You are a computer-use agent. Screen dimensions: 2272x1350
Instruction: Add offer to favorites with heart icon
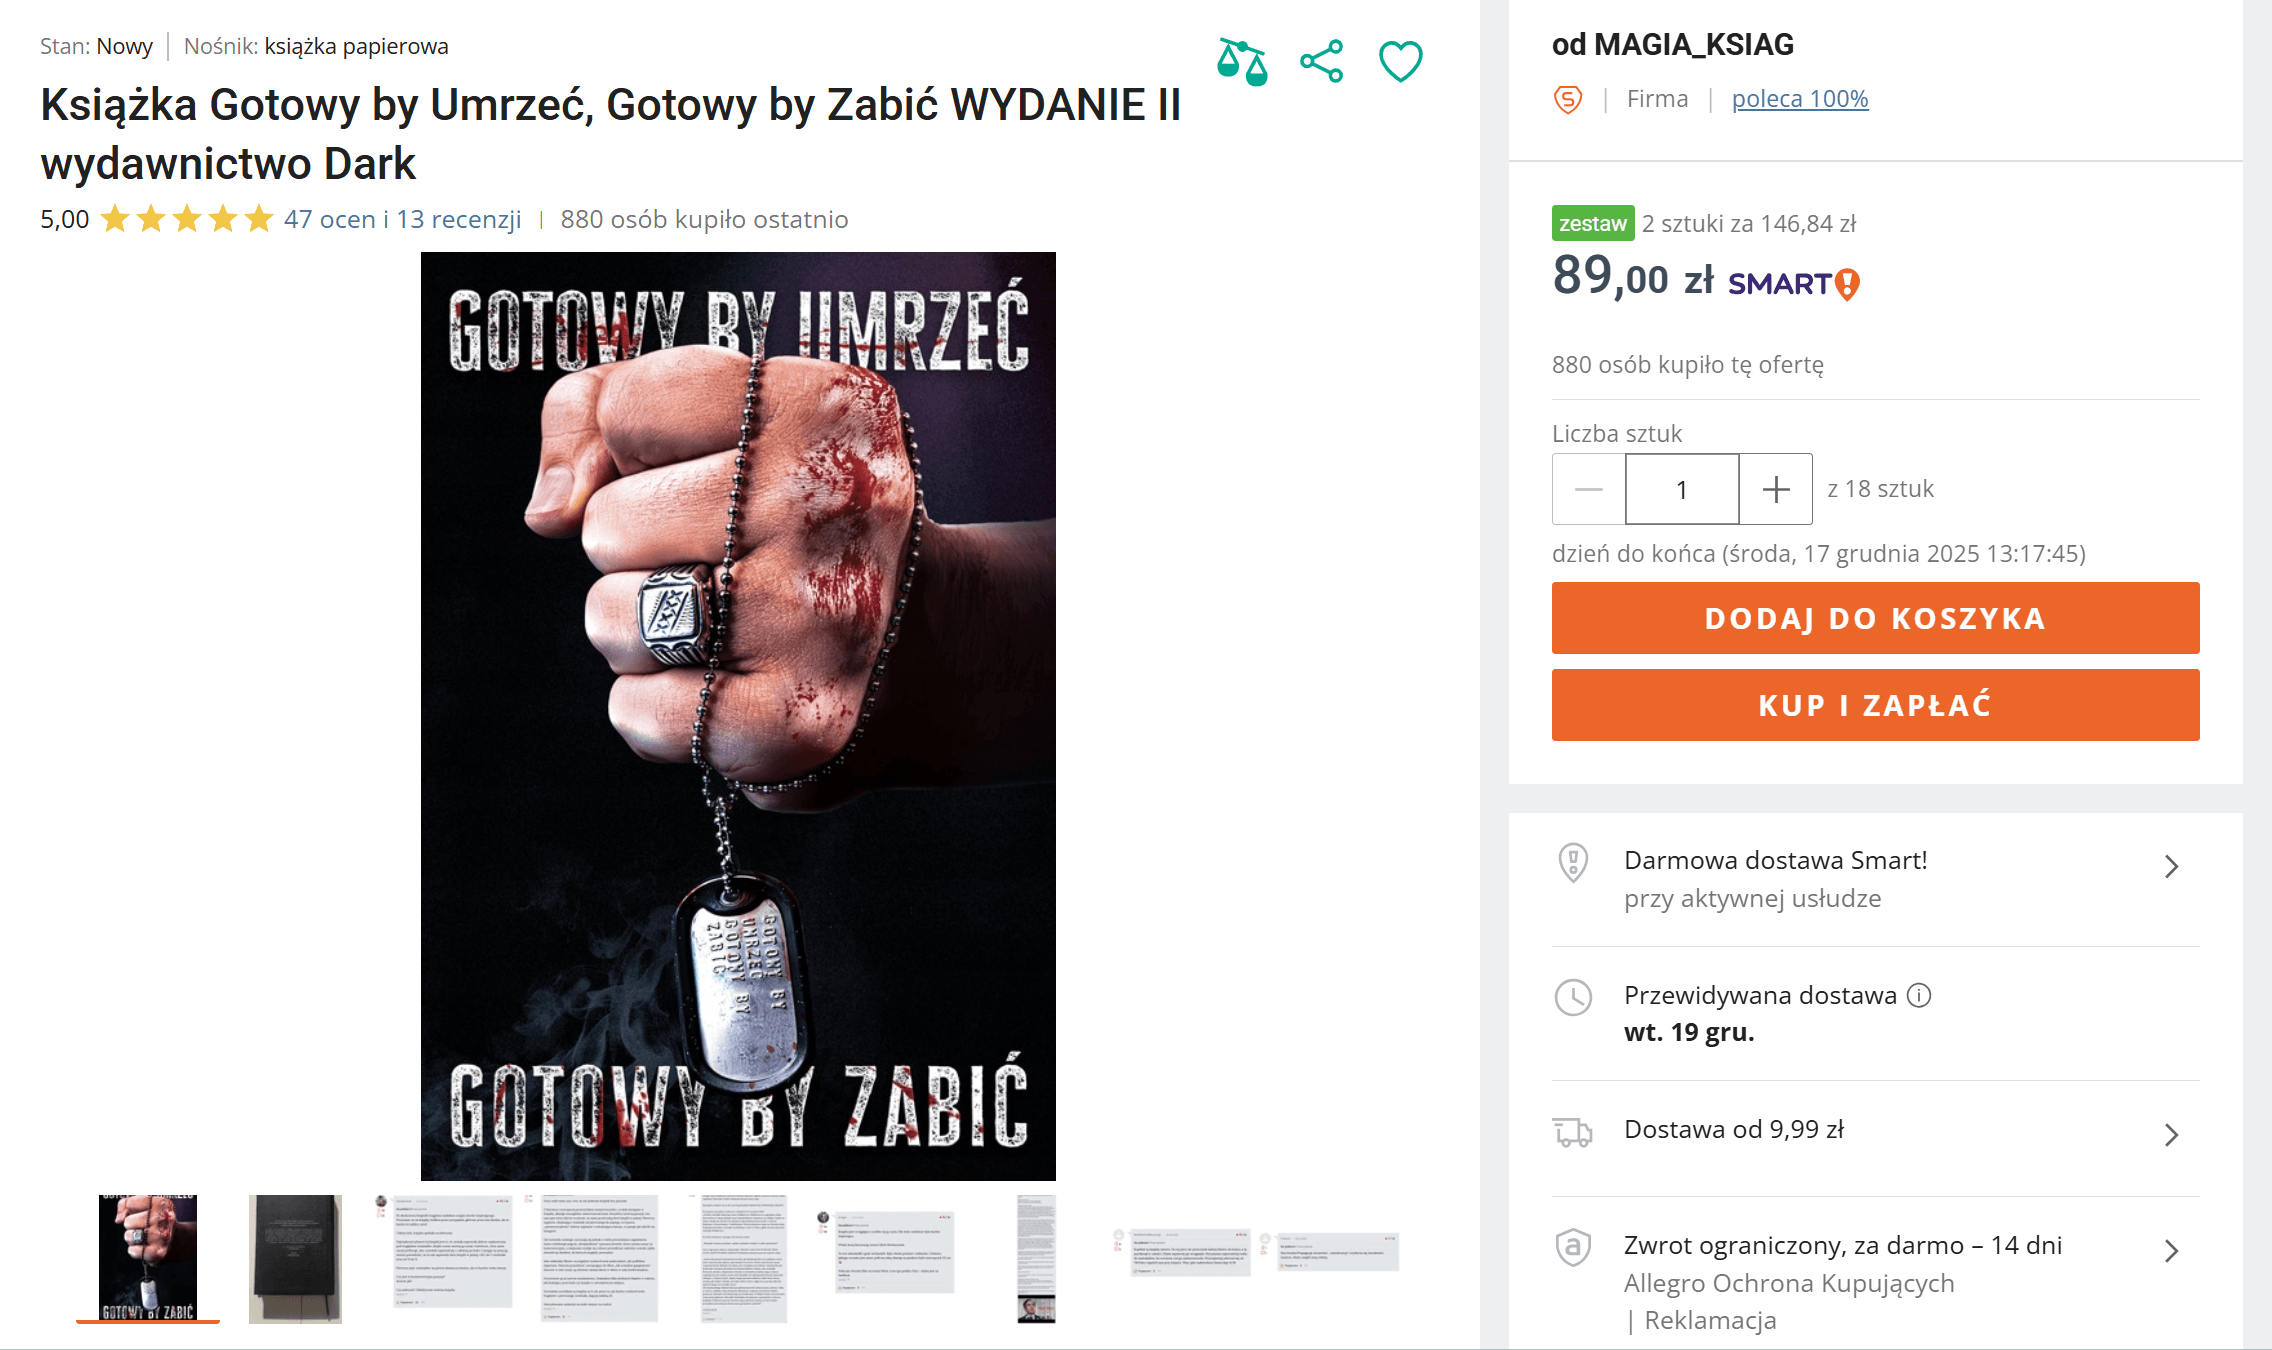point(1400,62)
